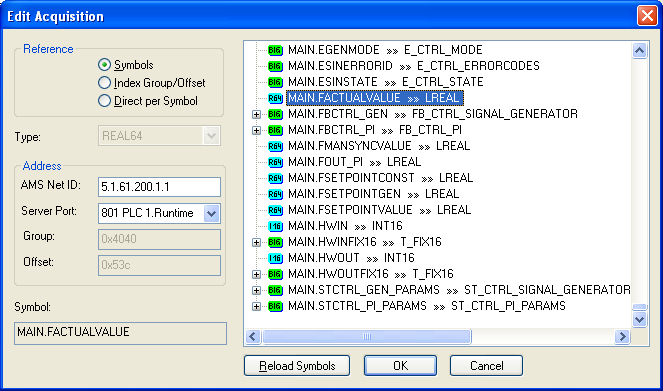Viewport: 663px width, 391px height.
Task: Expand the MAIN.FBCTRL_PI tree node
Action: (x=256, y=131)
